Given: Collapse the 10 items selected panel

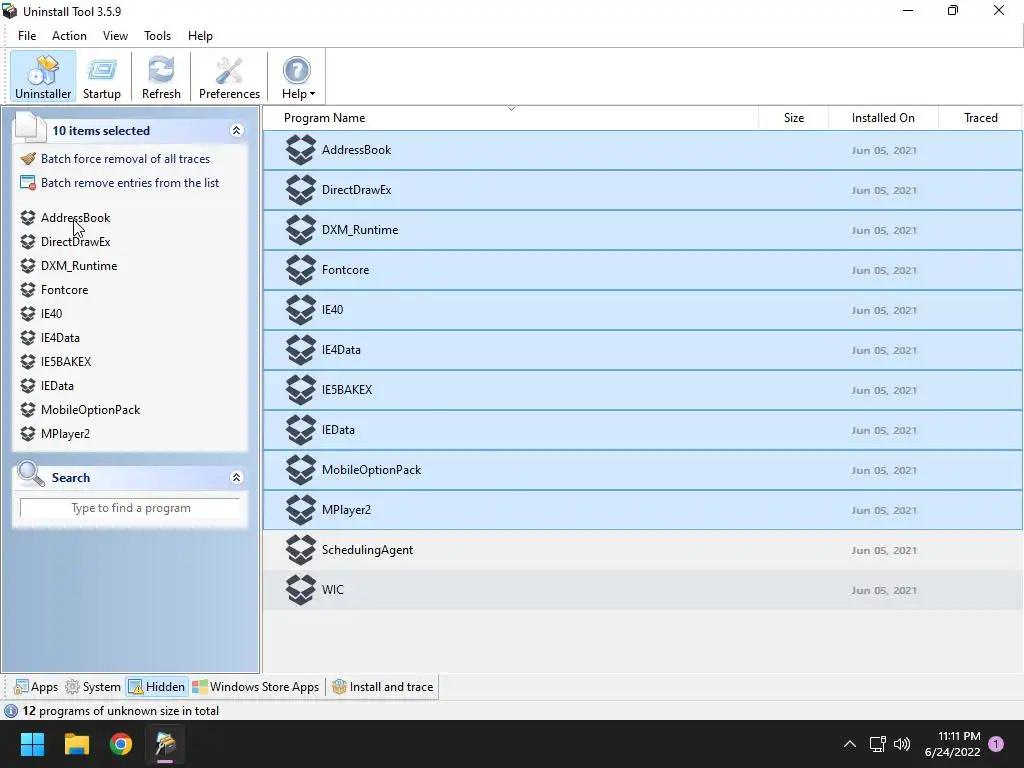Looking at the screenshot, I should 236,131.
